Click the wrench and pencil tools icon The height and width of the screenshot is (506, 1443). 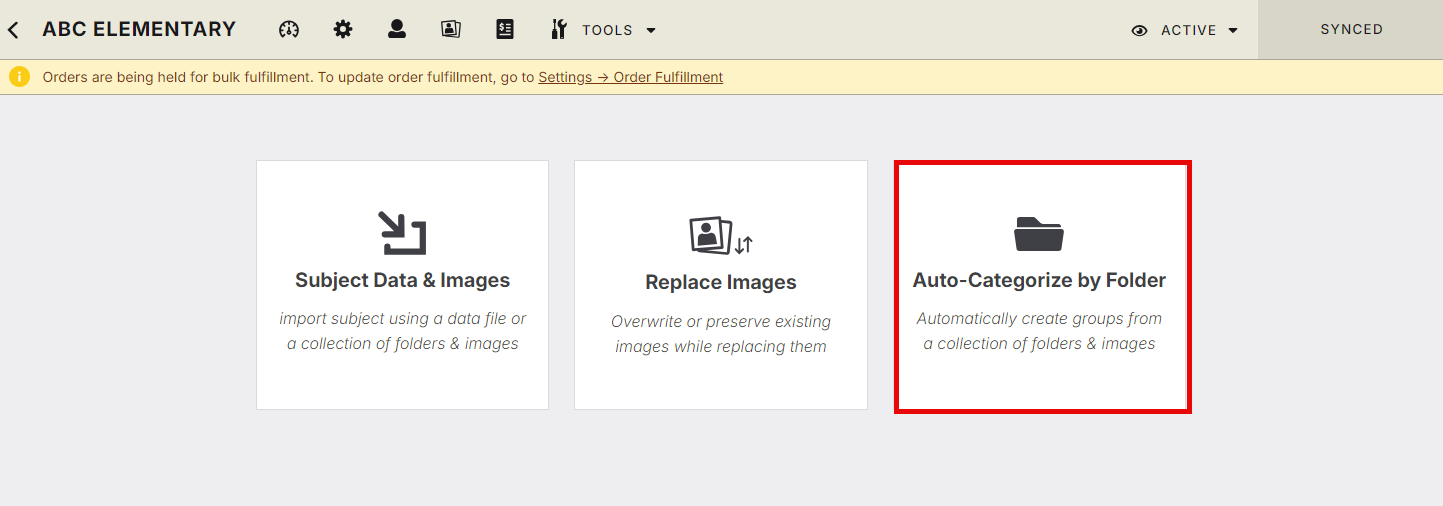pos(559,30)
